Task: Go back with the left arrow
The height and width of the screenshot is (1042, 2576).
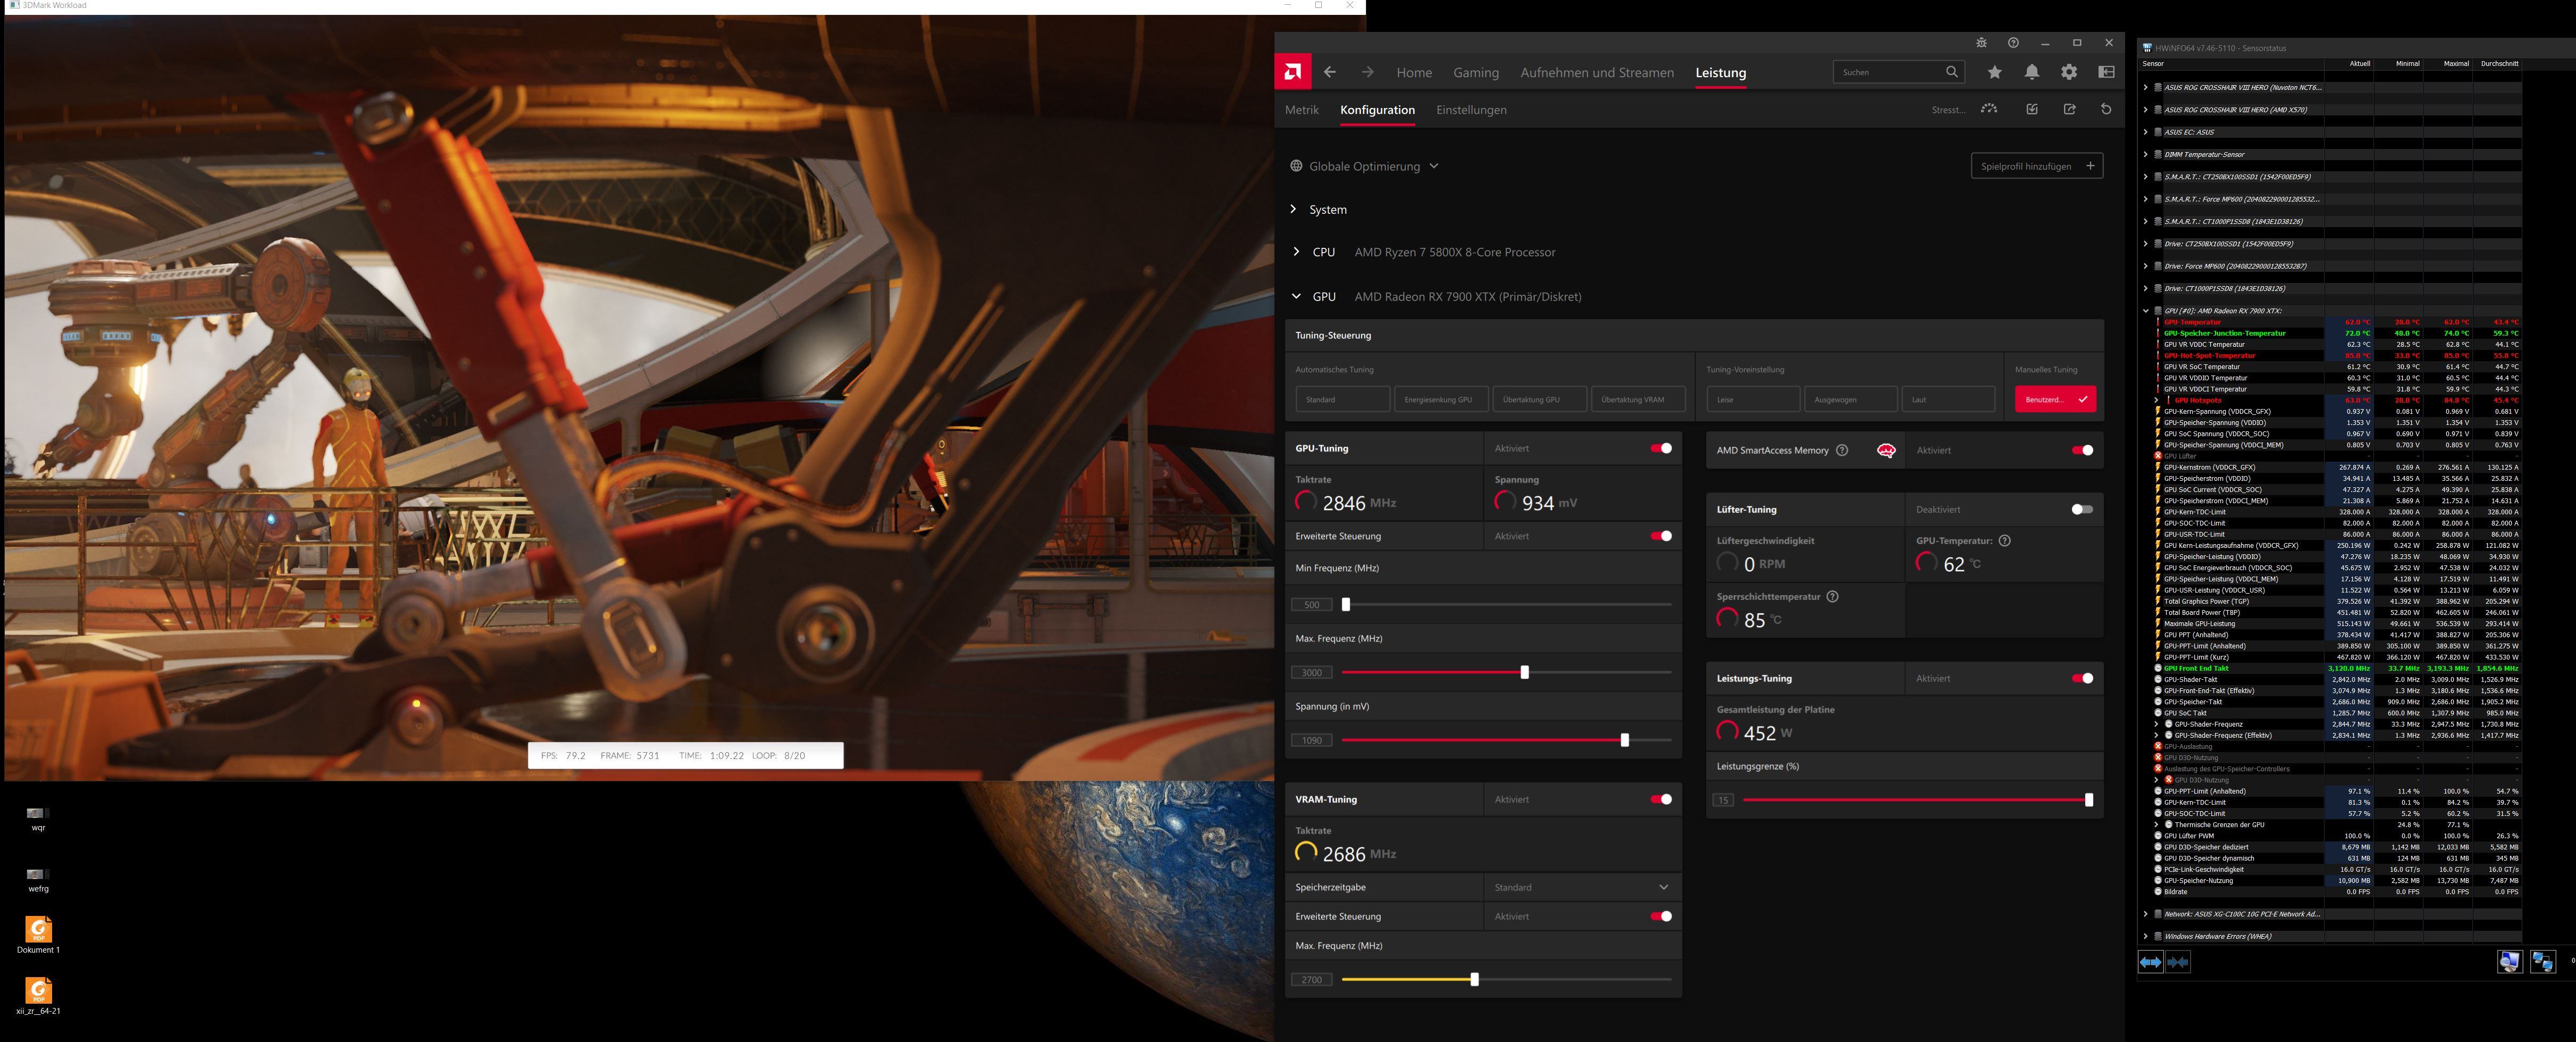Action: click(x=1330, y=72)
